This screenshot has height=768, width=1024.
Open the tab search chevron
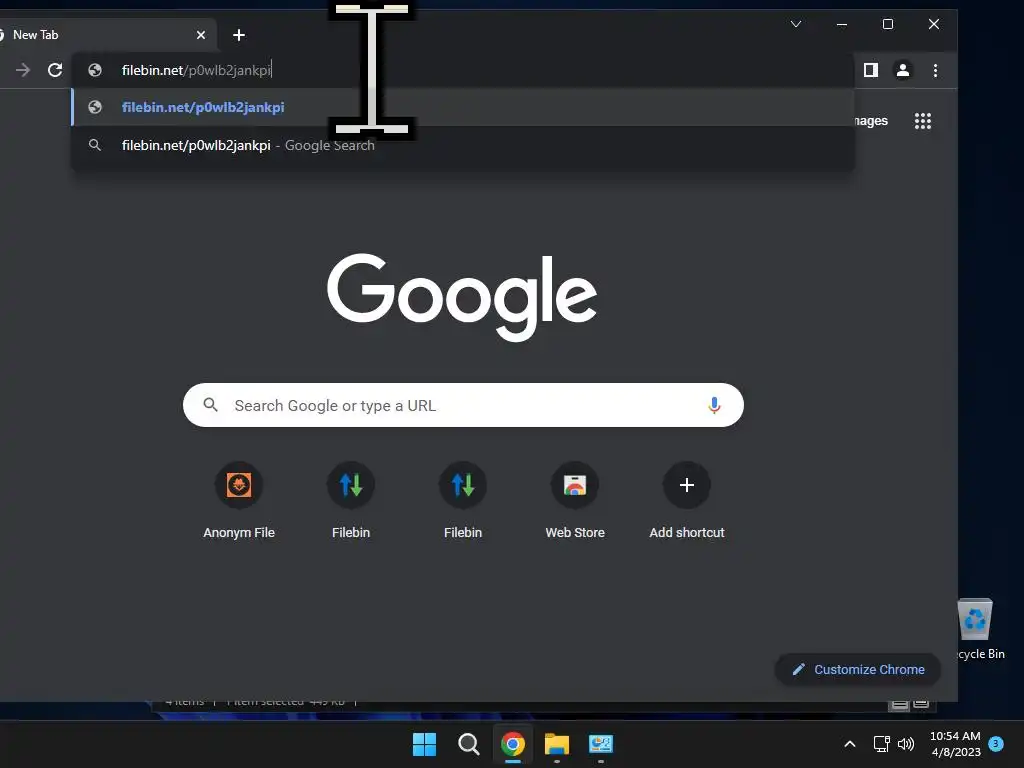796,24
